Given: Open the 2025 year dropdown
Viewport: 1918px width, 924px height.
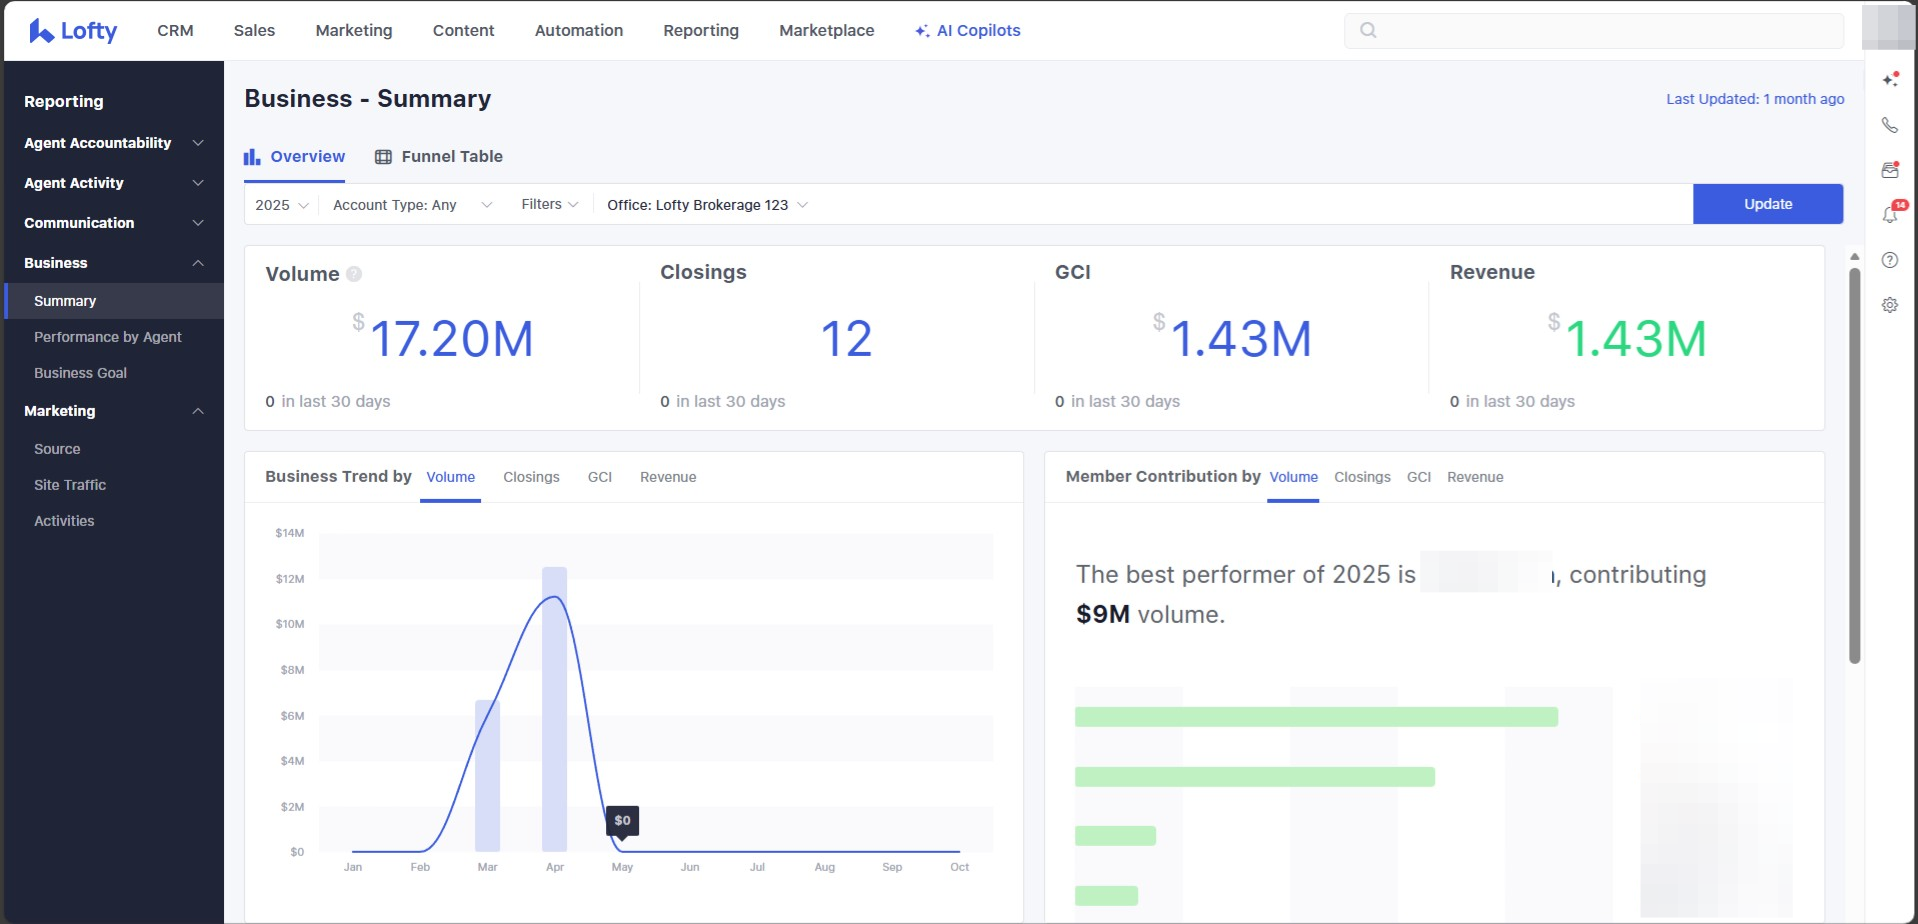Looking at the screenshot, I should point(281,205).
